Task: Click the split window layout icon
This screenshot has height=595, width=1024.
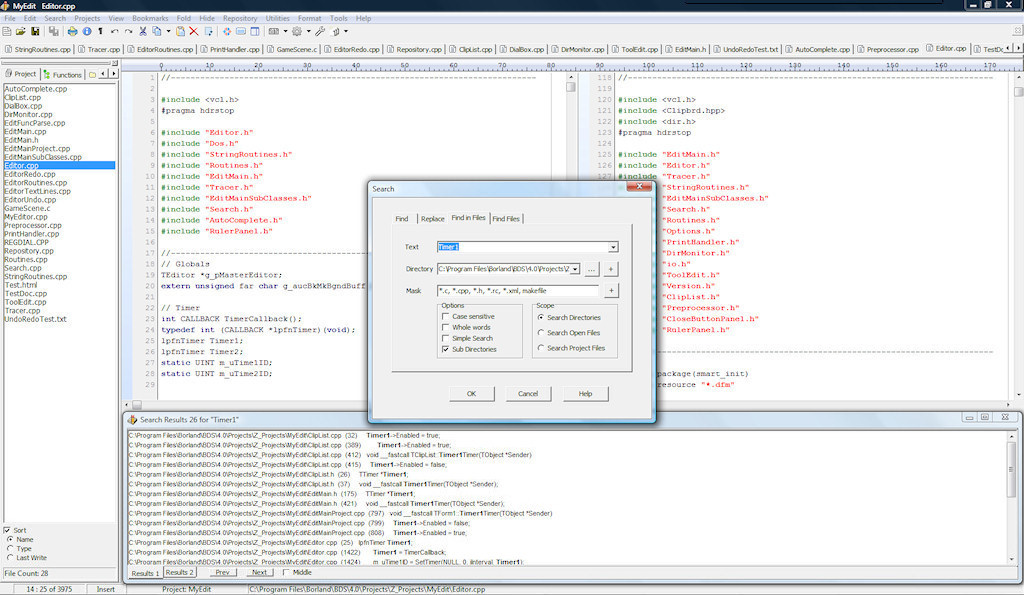Action: 255,31
